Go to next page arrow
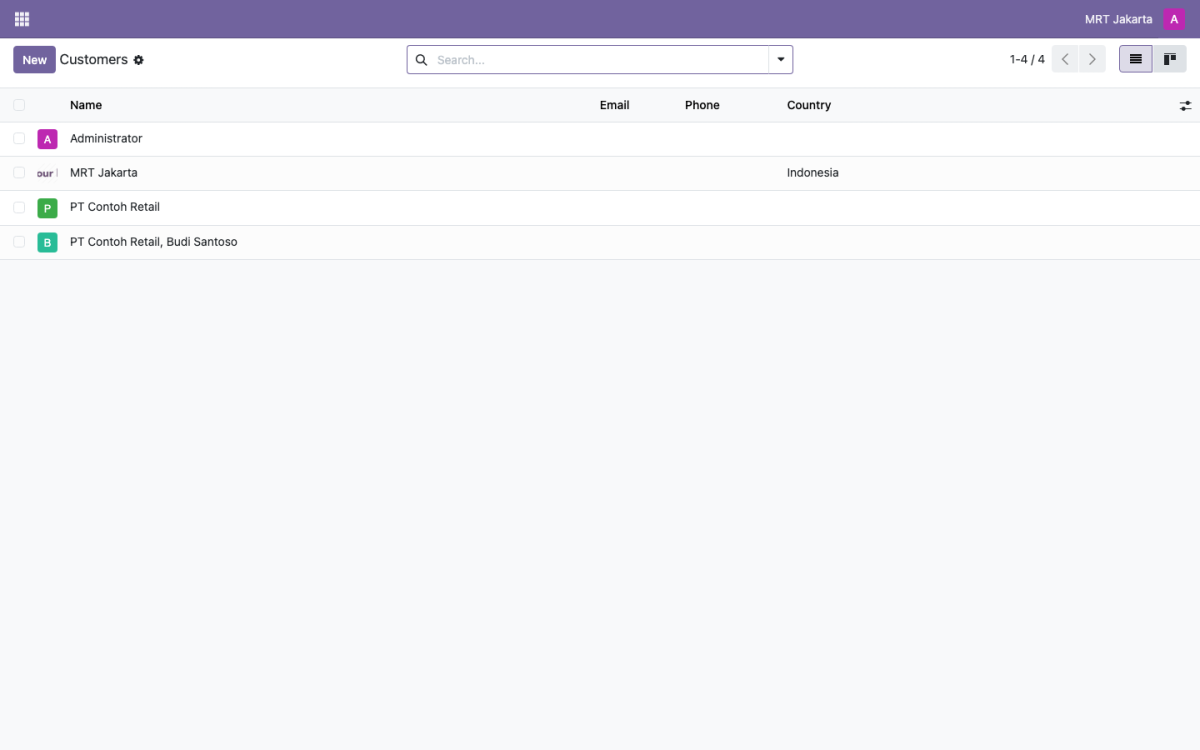Viewport: 1200px width, 750px height. point(1092,60)
